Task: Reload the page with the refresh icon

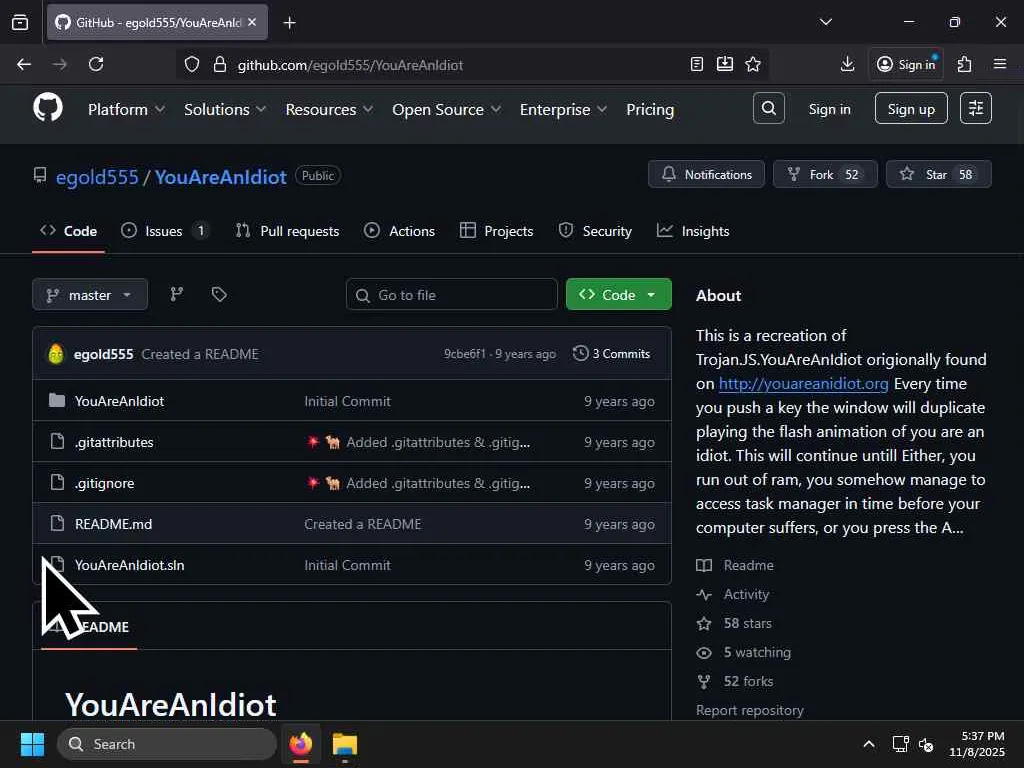Action: pos(96,64)
